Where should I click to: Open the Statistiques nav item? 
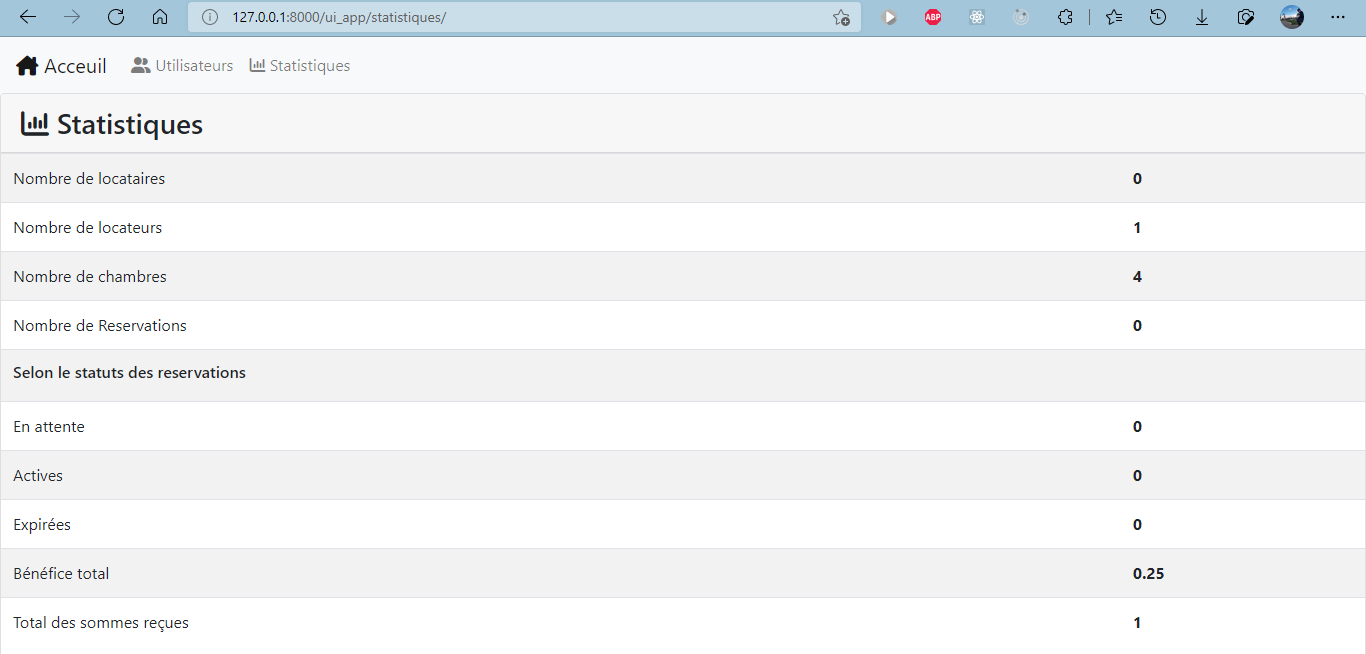click(300, 66)
